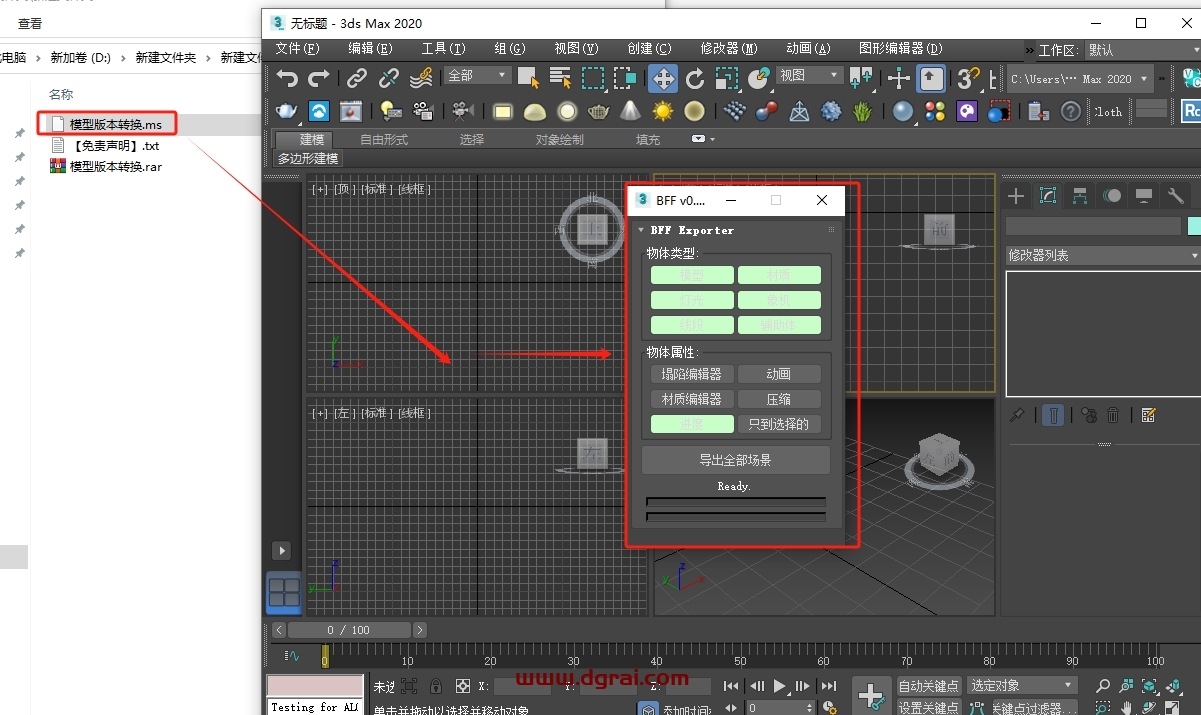This screenshot has width=1201, height=715.
Task: Select the Link tool chain icon
Action: tap(357, 78)
